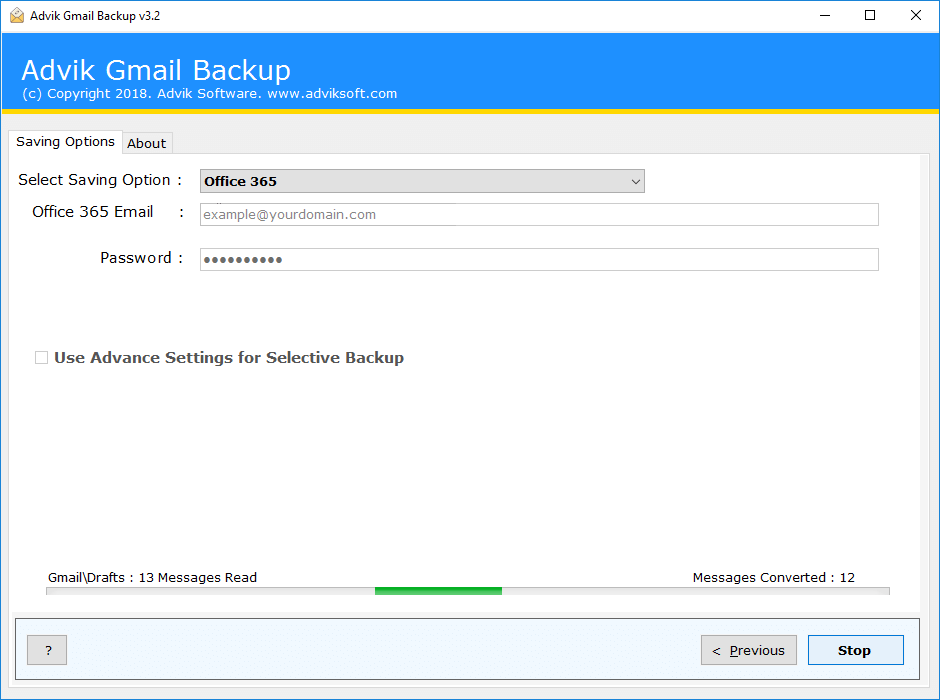
Task: Click the Stop button
Action: tap(855, 650)
